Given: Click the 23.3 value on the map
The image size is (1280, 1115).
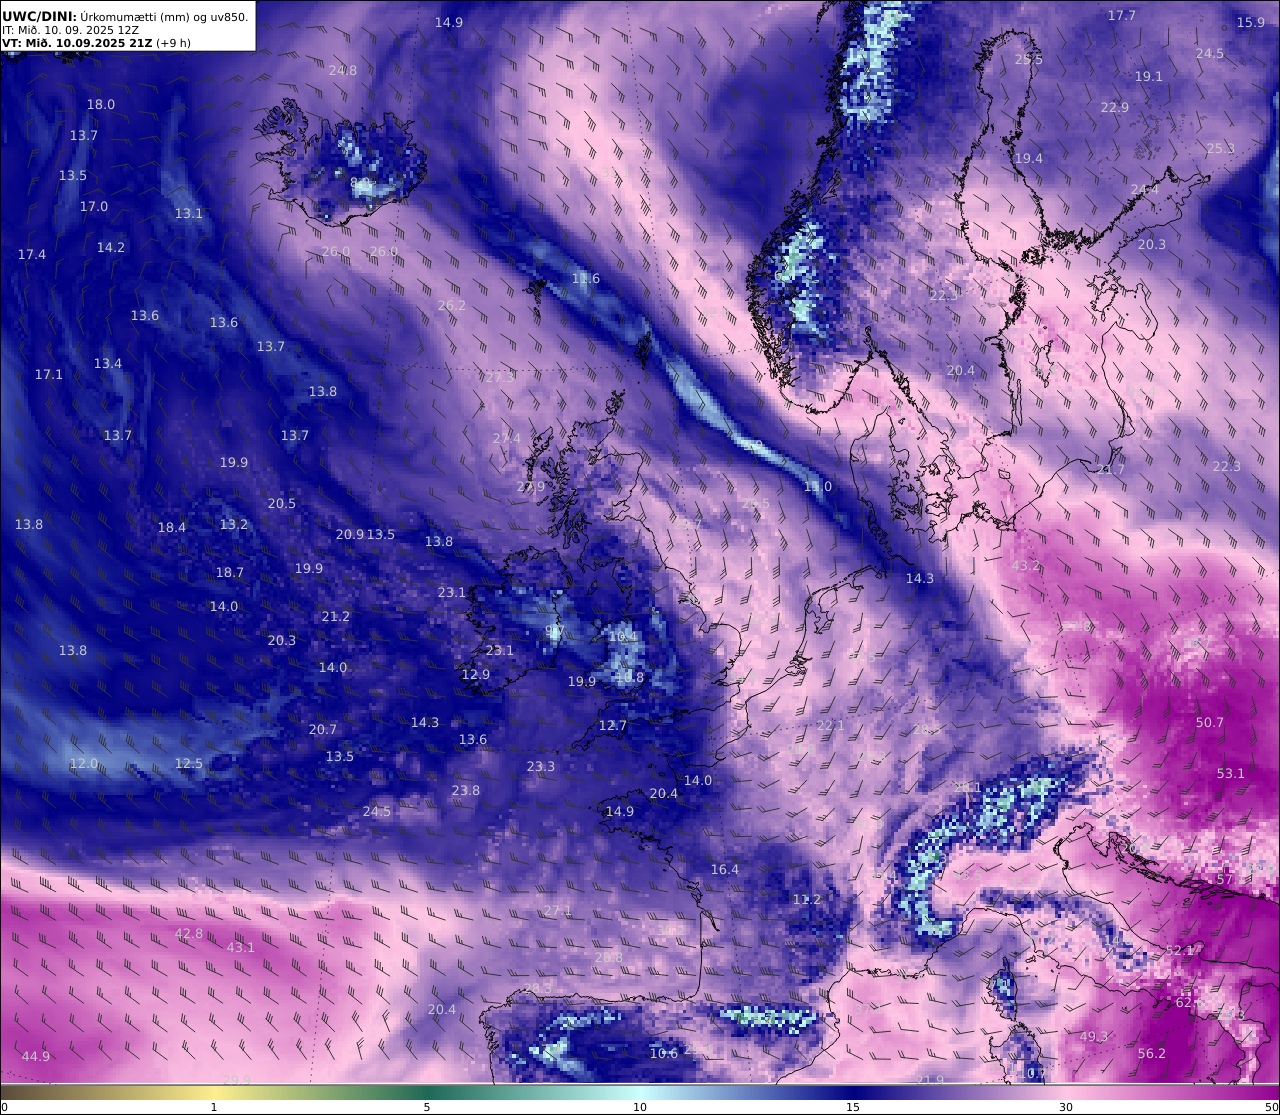Looking at the screenshot, I should pyautogui.click(x=541, y=767).
